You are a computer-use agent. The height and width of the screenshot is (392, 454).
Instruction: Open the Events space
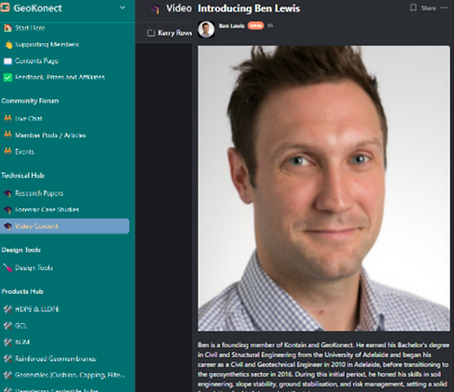(x=24, y=152)
